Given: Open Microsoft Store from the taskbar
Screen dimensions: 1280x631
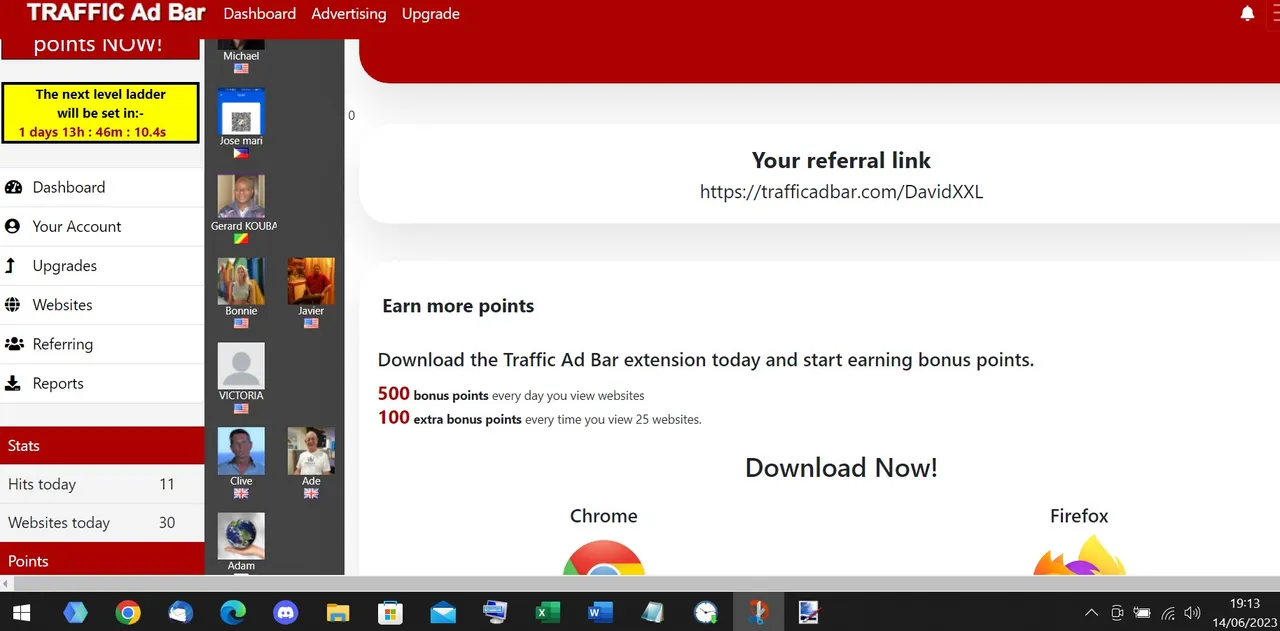Looking at the screenshot, I should click(x=390, y=612).
